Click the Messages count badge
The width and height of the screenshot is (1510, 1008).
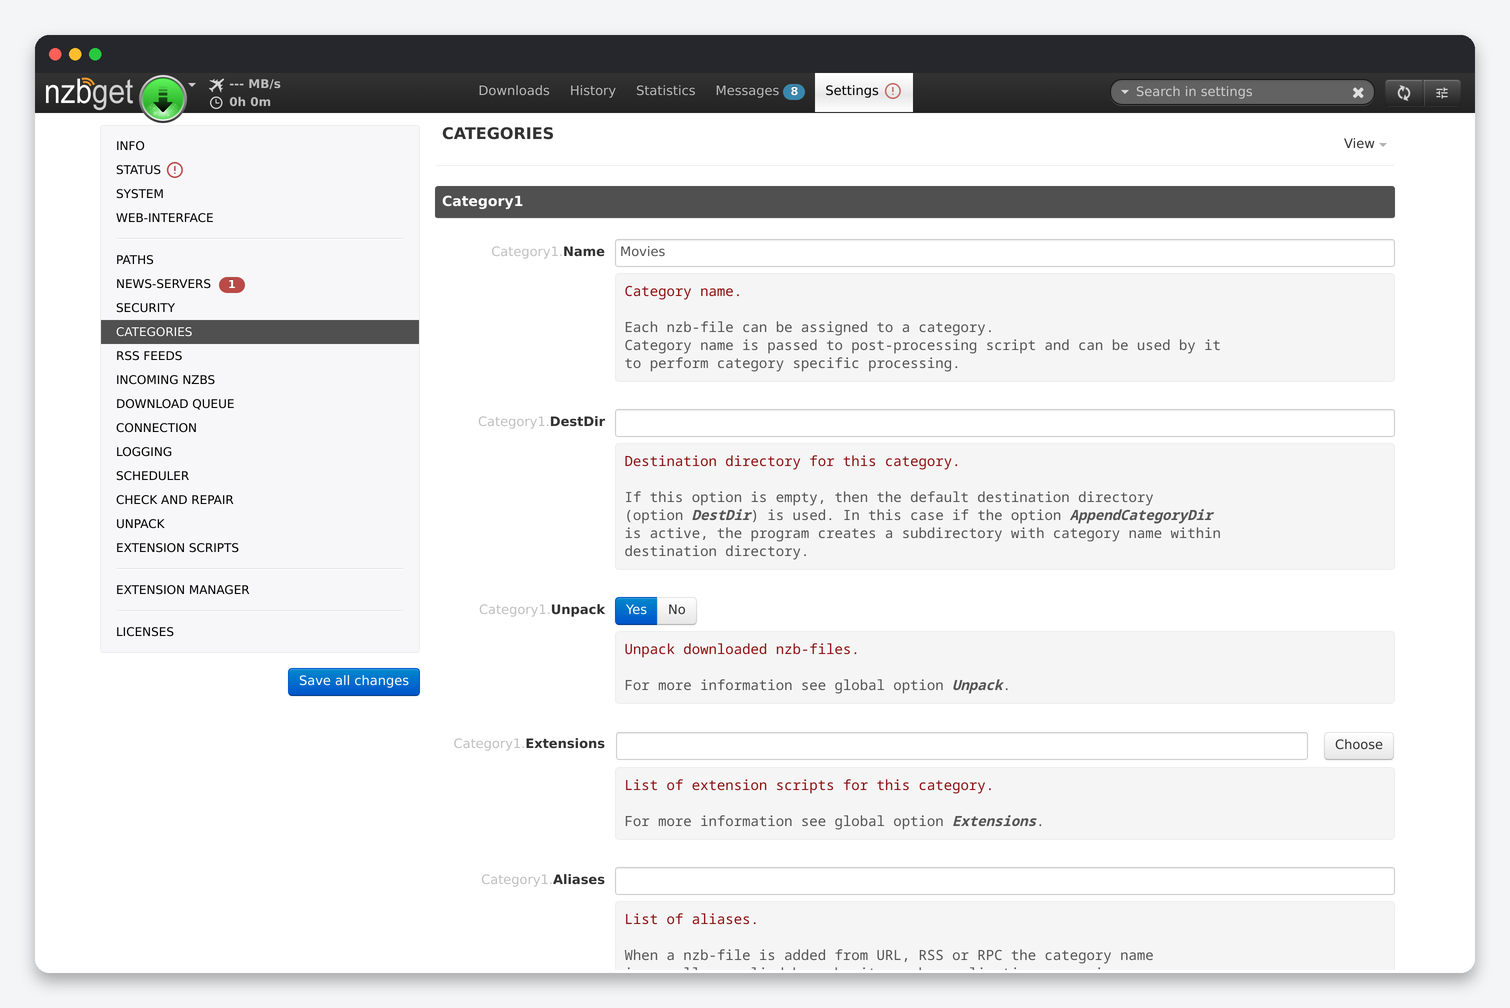pos(794,91)
